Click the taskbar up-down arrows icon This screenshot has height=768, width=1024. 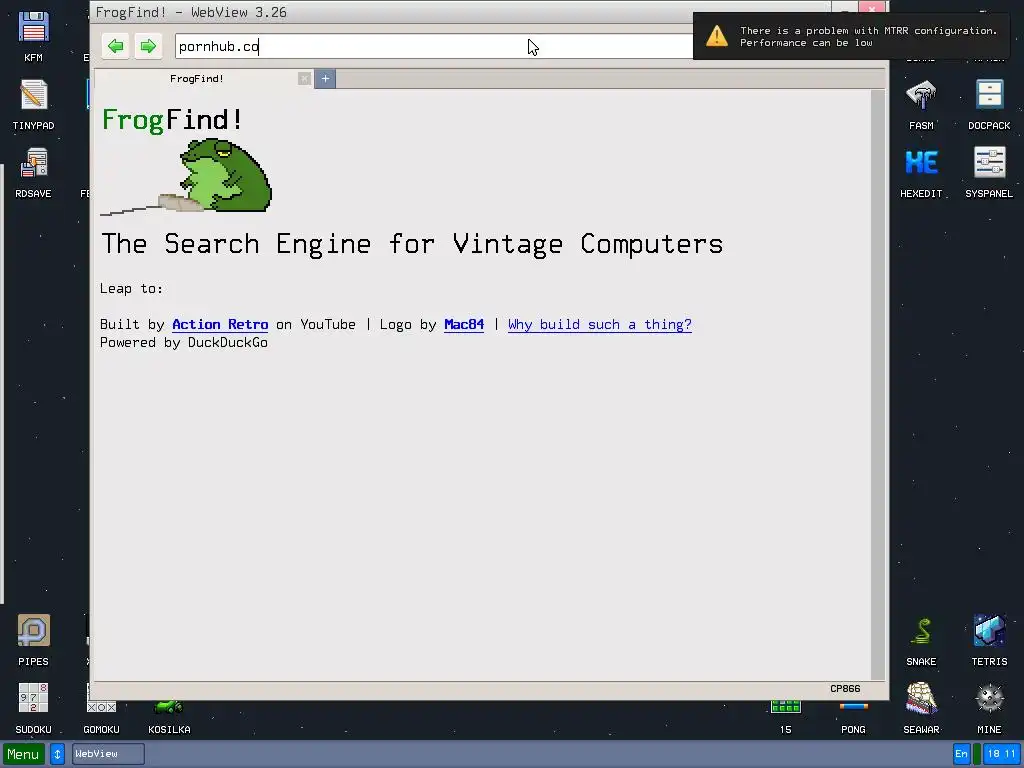pos(57,754)
